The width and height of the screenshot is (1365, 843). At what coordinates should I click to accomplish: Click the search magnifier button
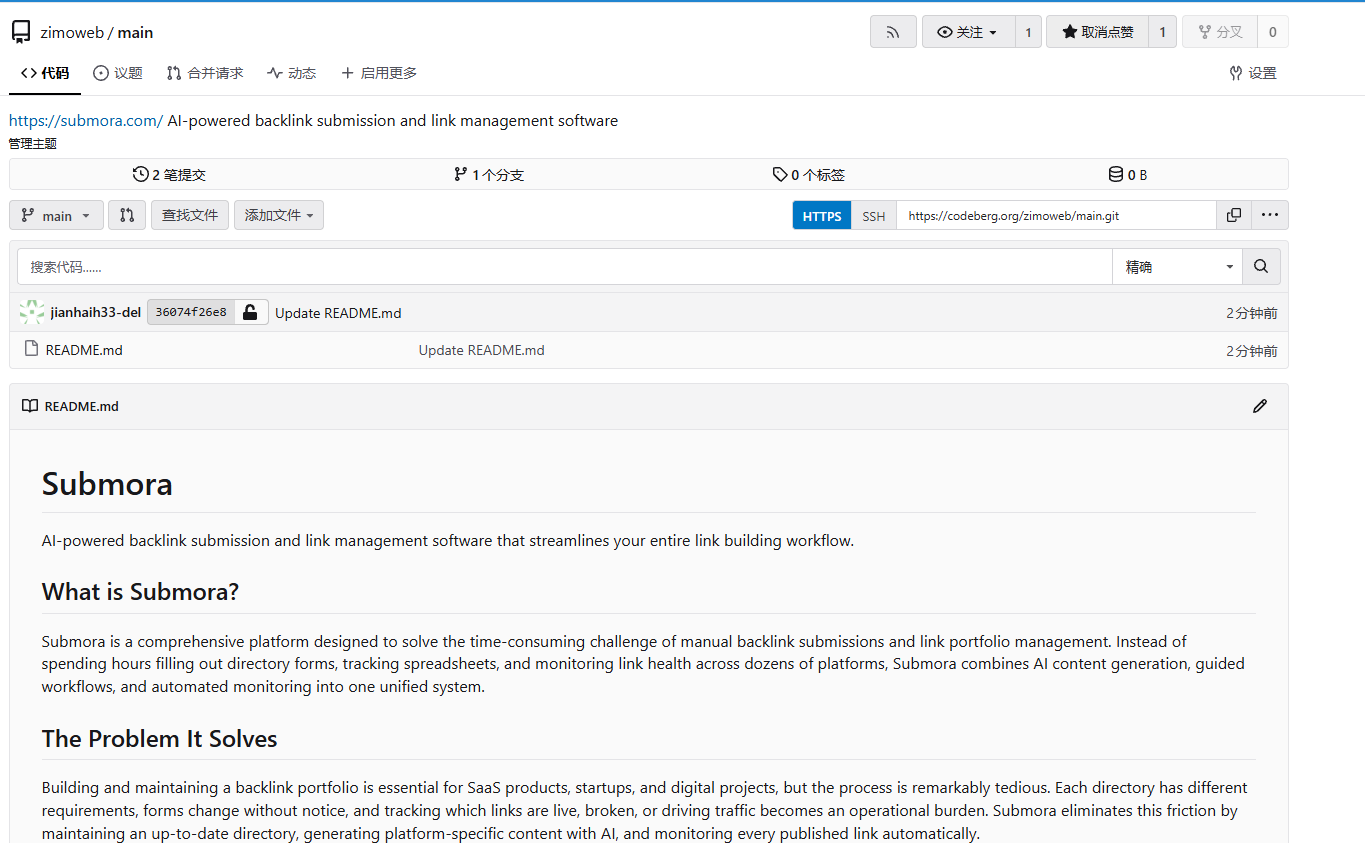[1261, 267]
